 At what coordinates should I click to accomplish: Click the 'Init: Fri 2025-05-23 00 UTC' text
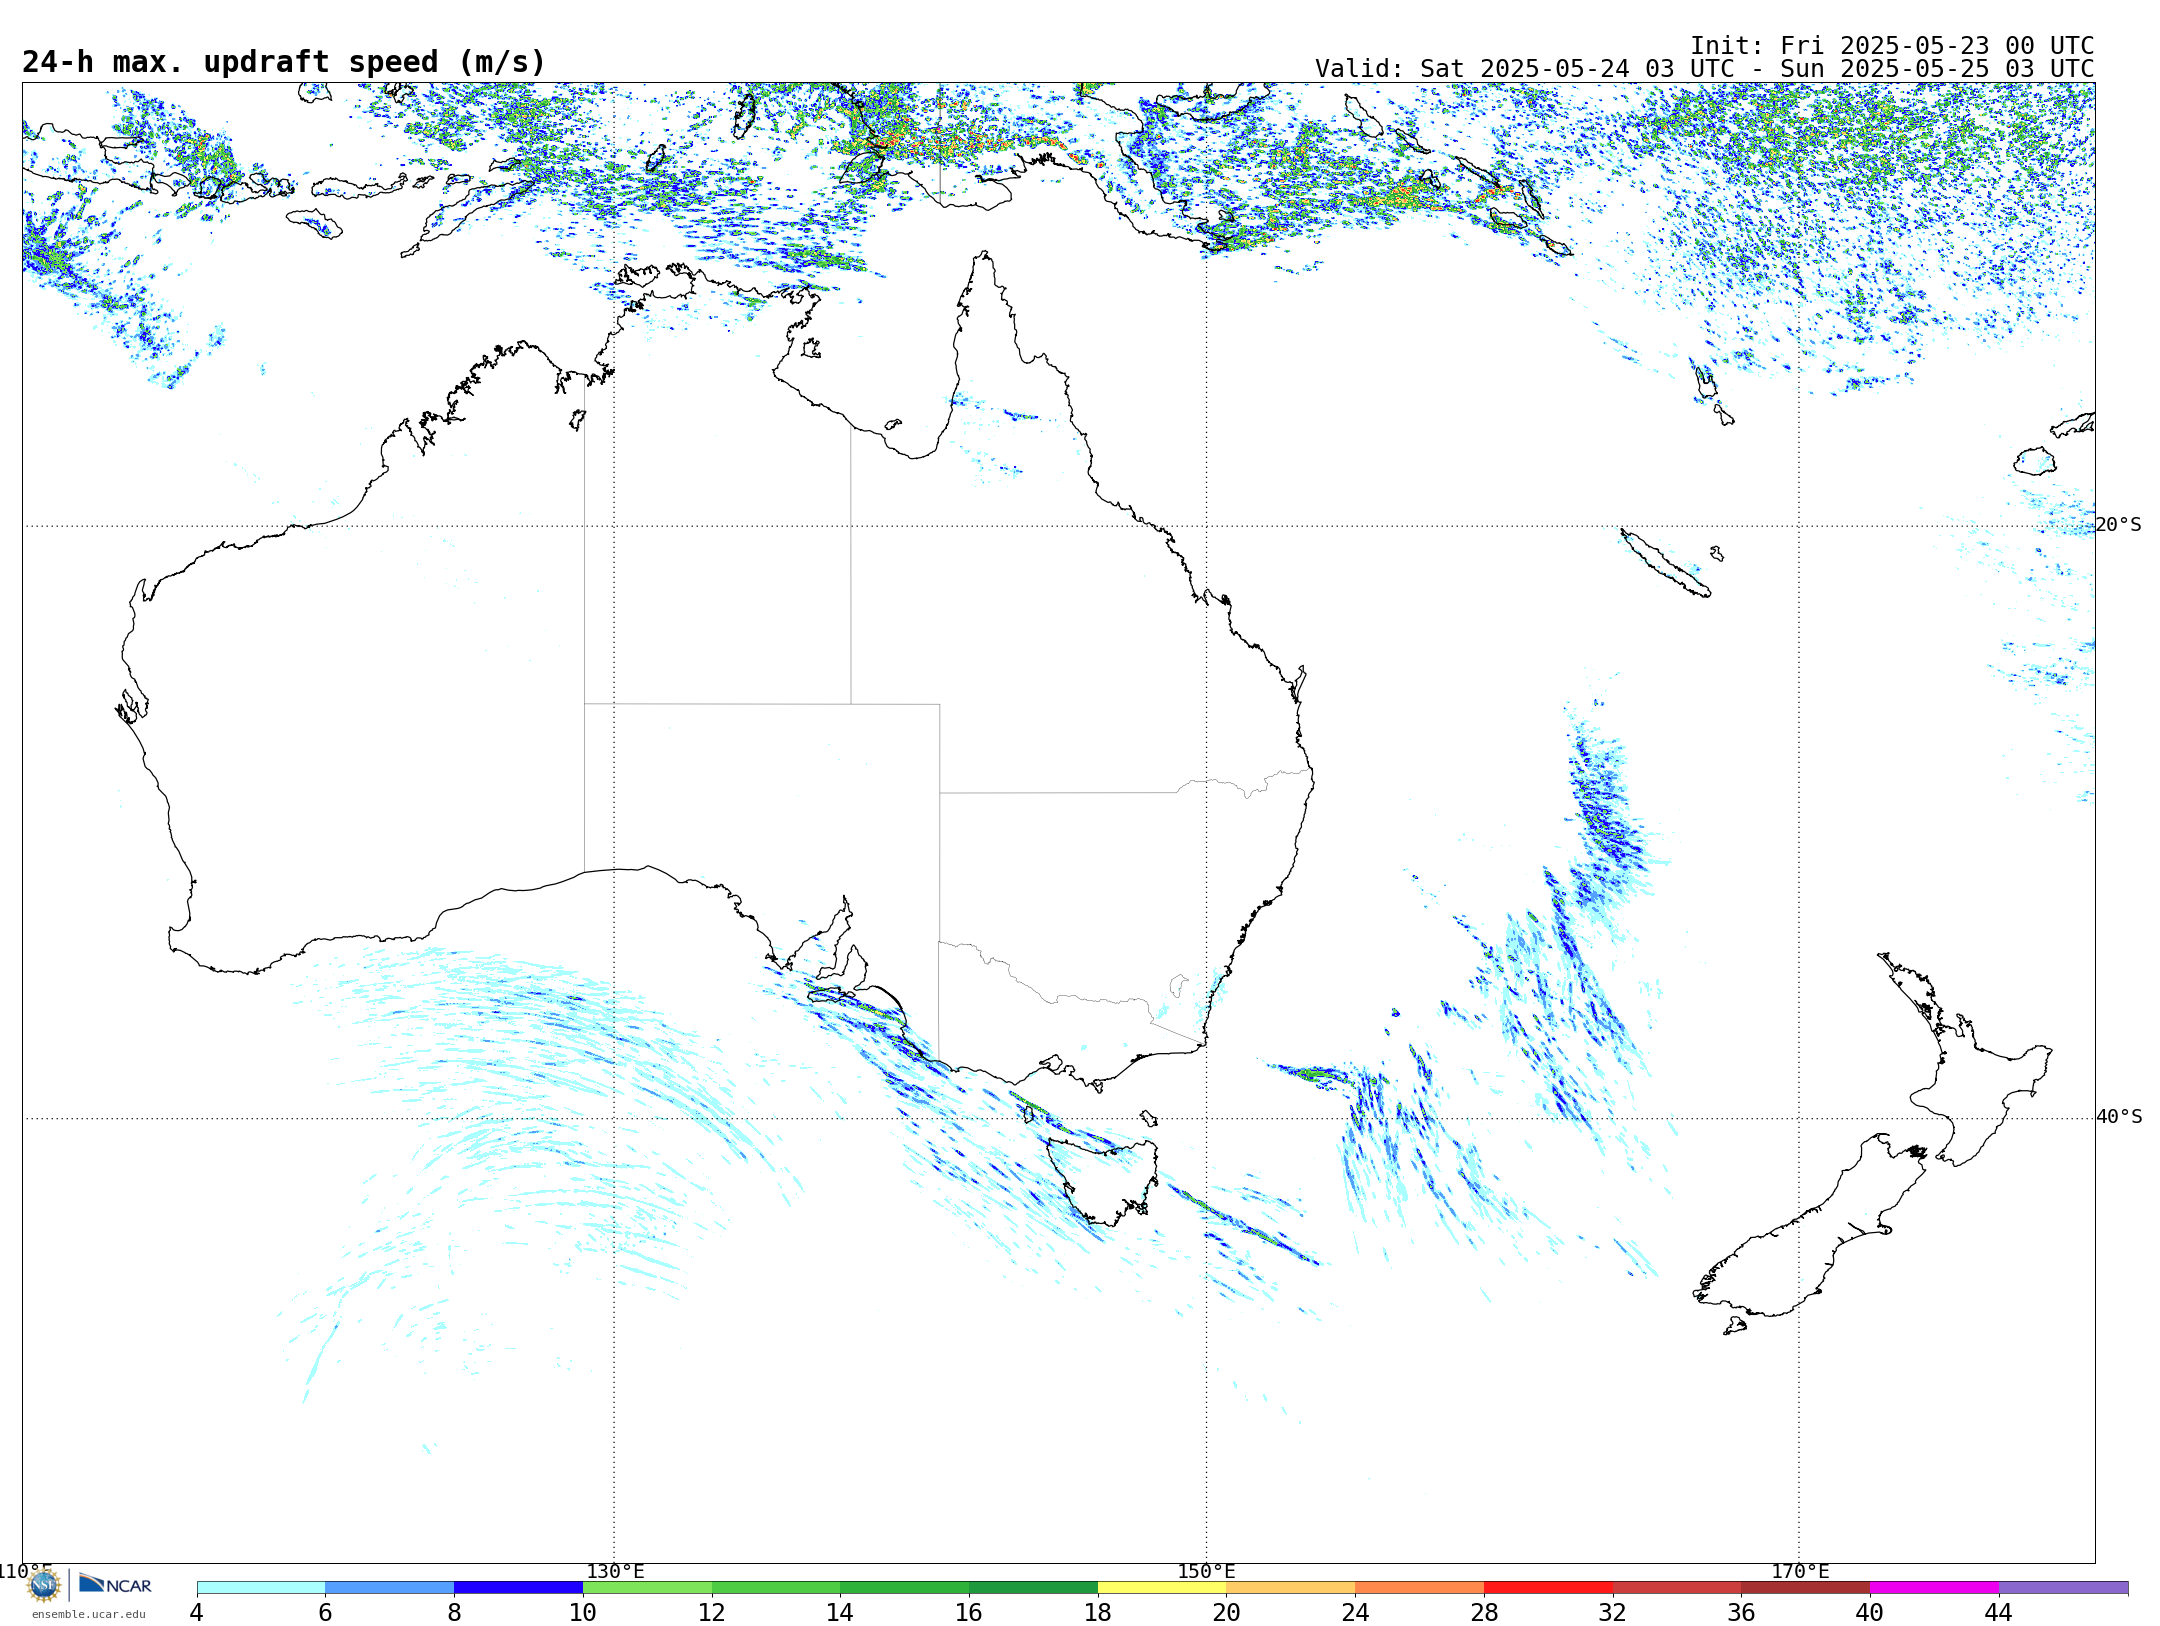tap(1892, 46)
